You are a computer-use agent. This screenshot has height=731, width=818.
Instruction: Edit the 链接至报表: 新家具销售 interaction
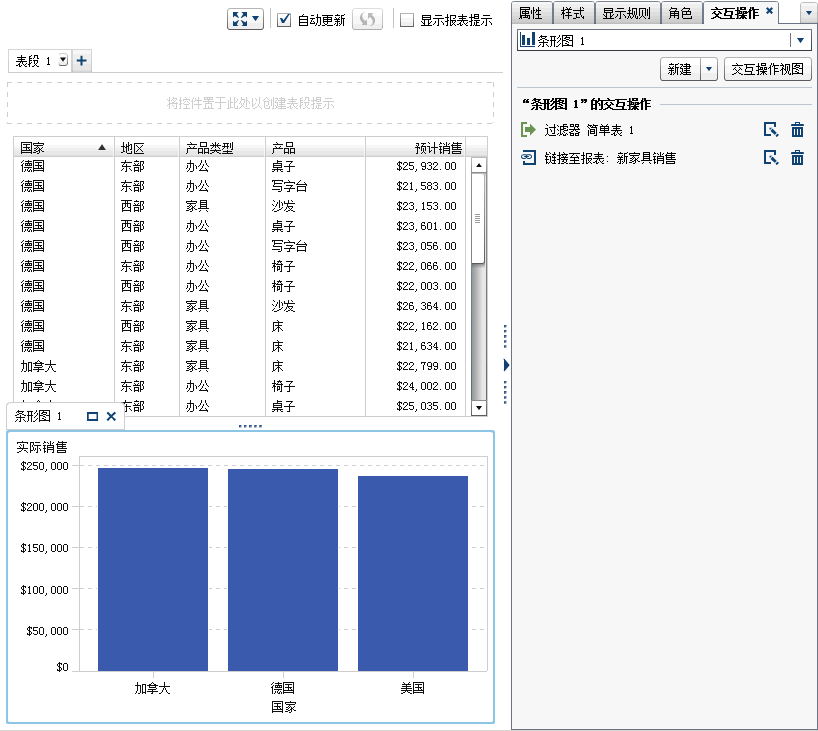[x=770, y=157]
